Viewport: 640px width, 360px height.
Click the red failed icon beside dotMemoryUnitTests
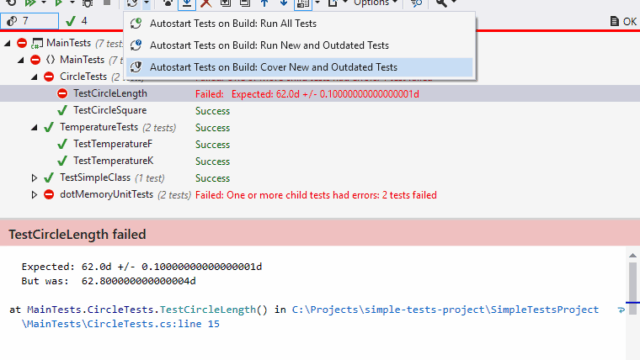[49, 194]
